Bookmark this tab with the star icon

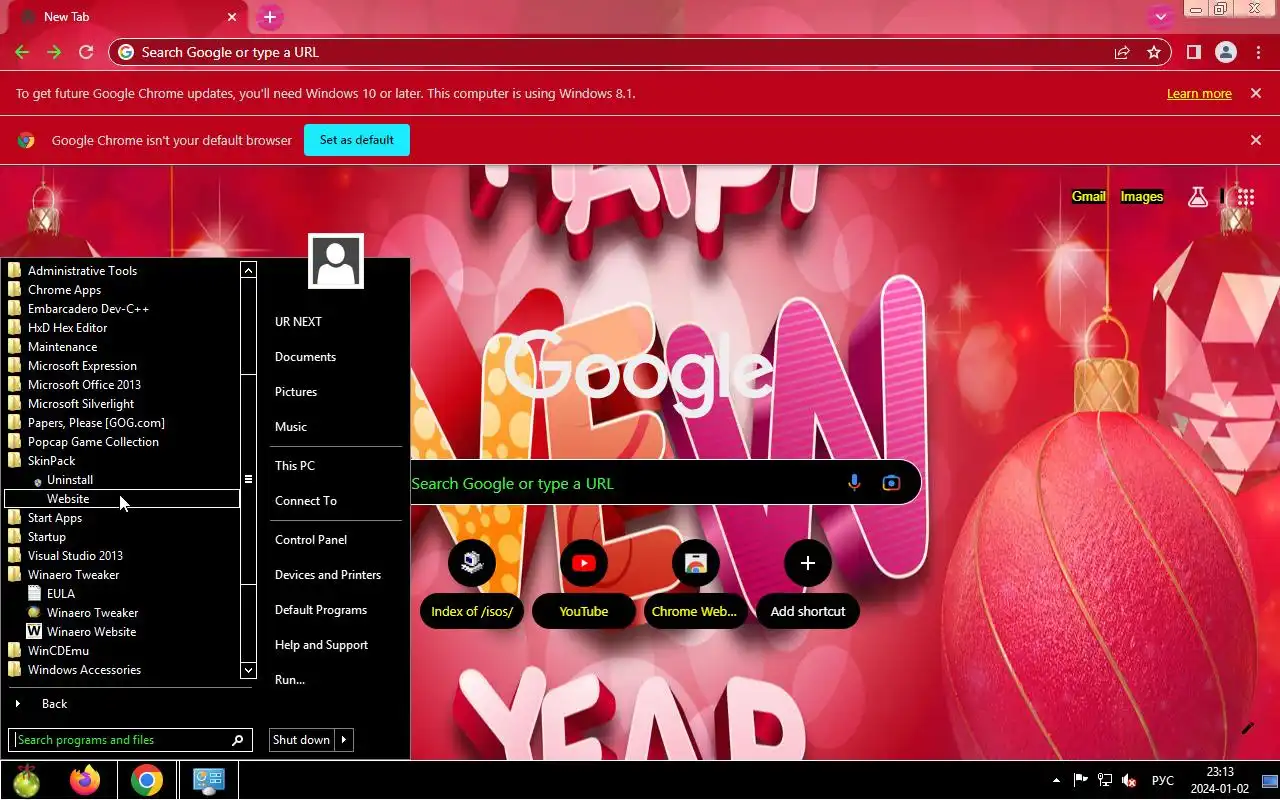pyautogui.click(x=1154, y=52)
